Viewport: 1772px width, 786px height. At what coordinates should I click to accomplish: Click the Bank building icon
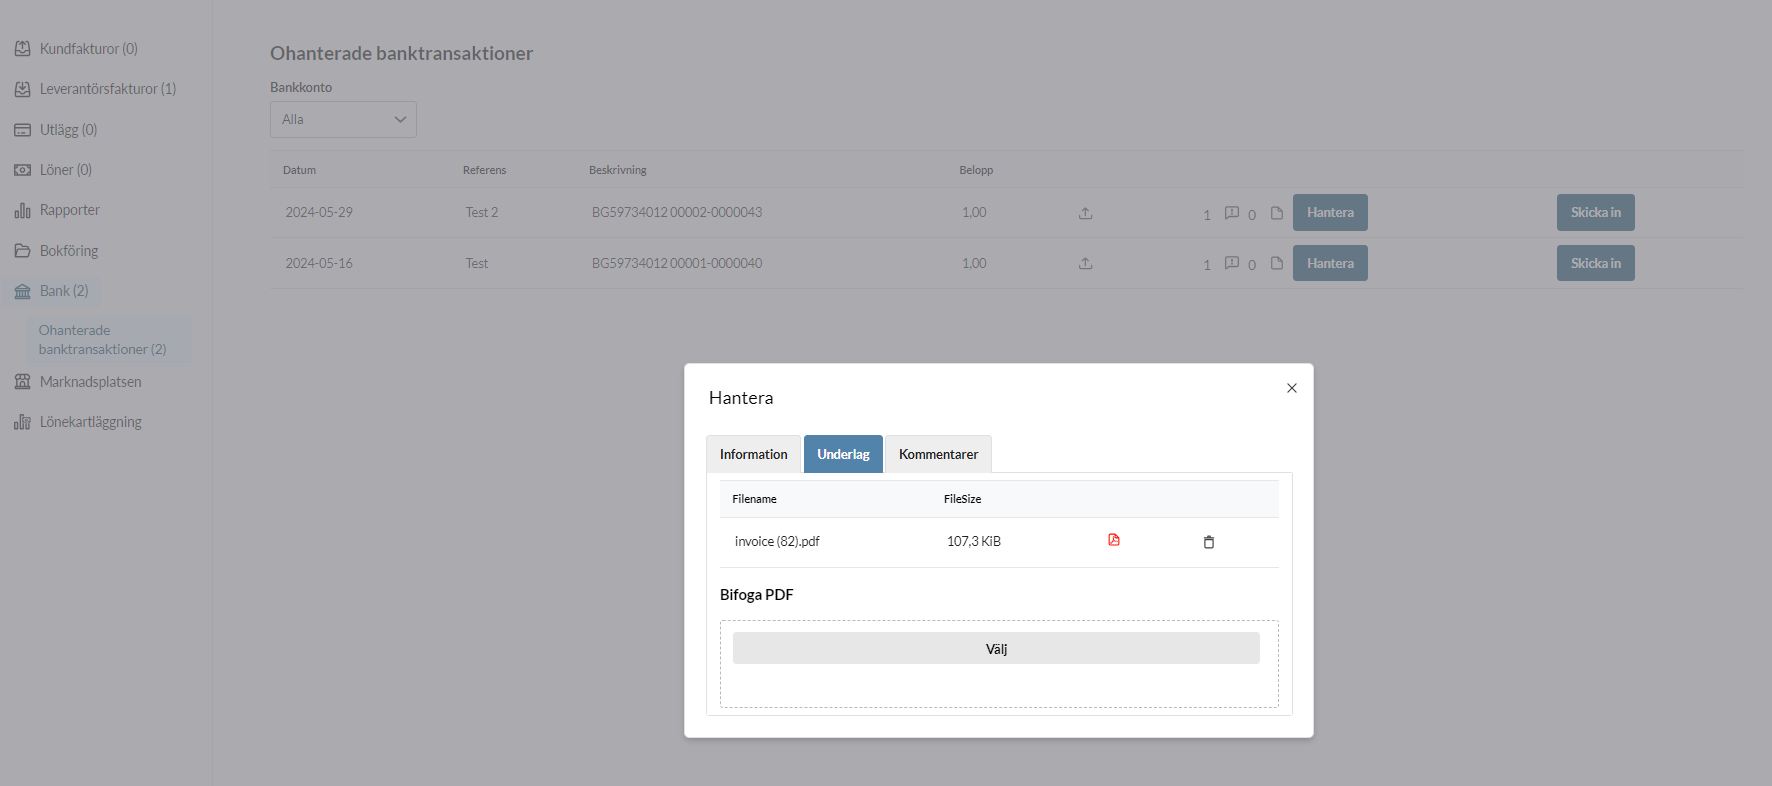pos(22,291)
